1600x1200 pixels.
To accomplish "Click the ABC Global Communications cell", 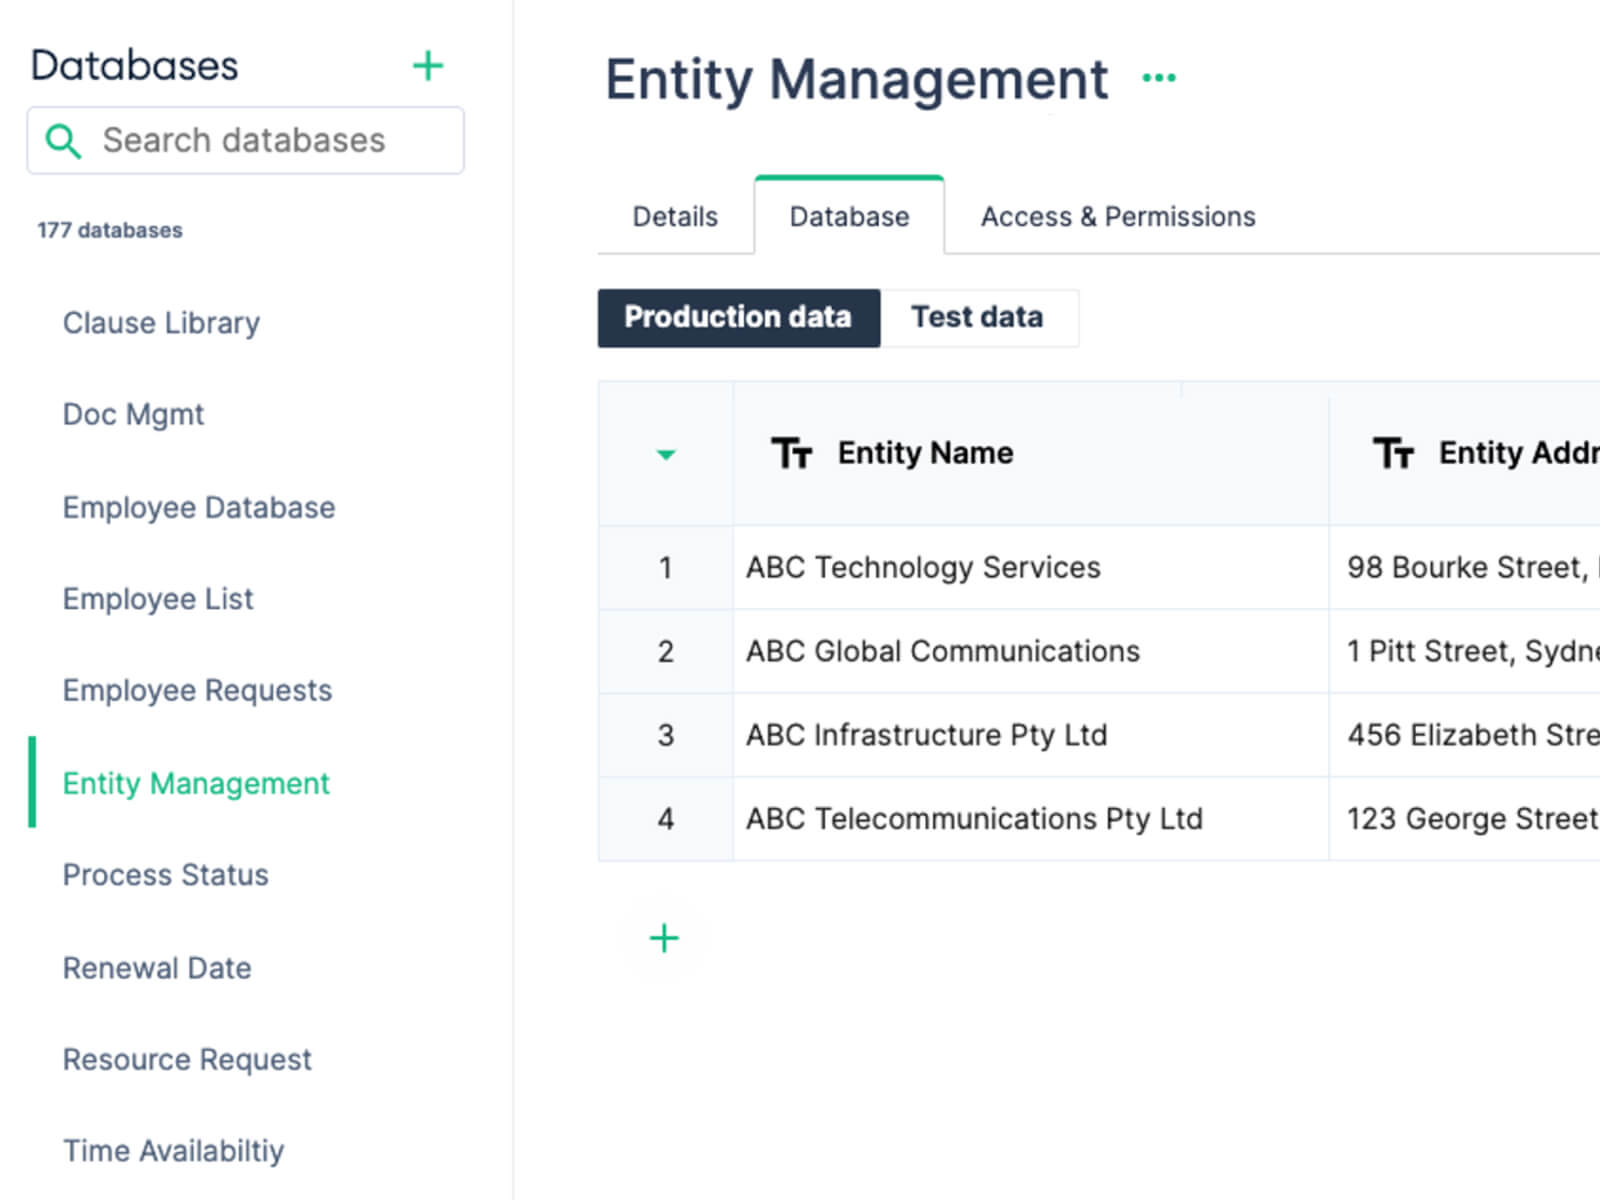I will pyautogui.click(x=942, y=652).
